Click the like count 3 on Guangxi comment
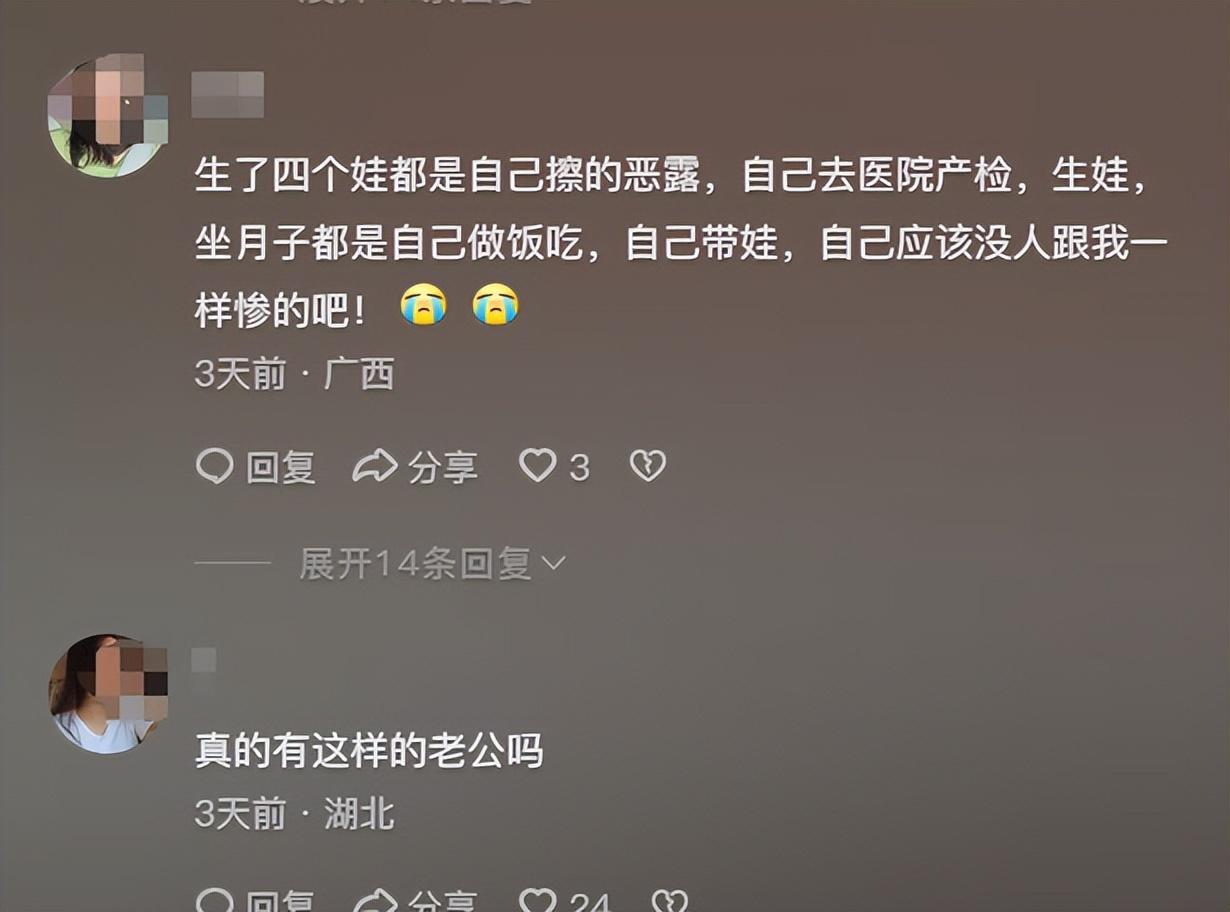This screenshot has height=912, width=1230. tap(579, 468)
